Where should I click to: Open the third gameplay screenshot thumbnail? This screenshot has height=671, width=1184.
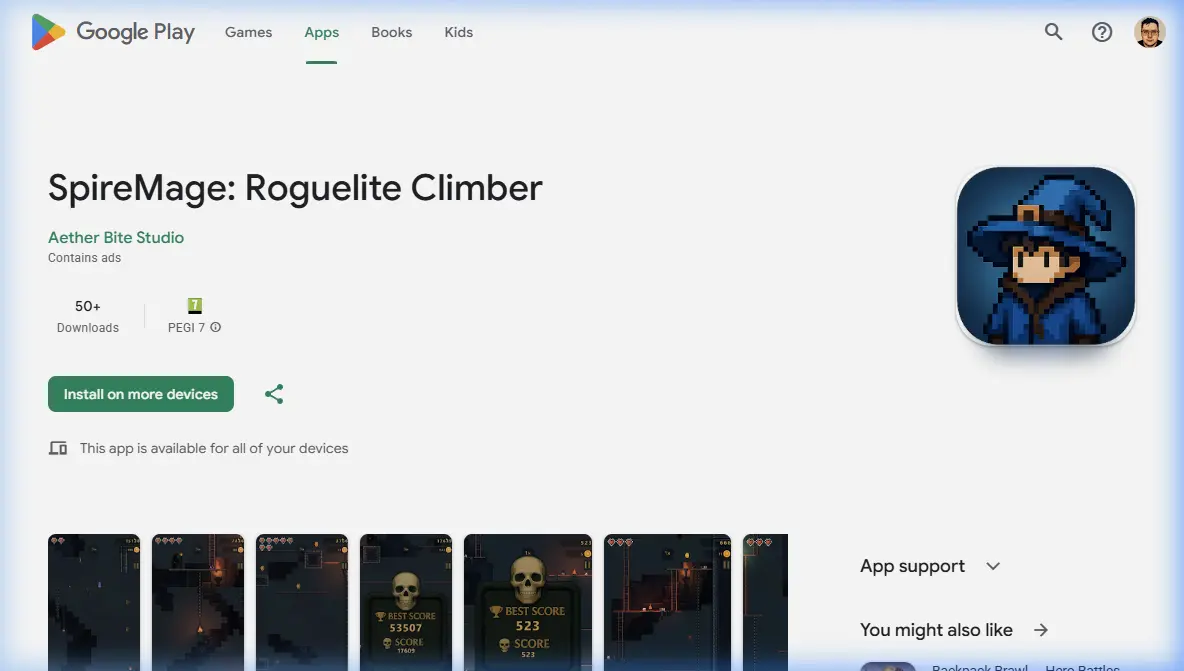pos(302,602)
